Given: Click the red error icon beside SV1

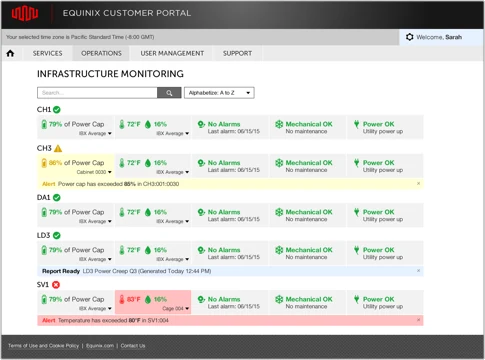Looking at the screenshot, I should click(56, 285).
